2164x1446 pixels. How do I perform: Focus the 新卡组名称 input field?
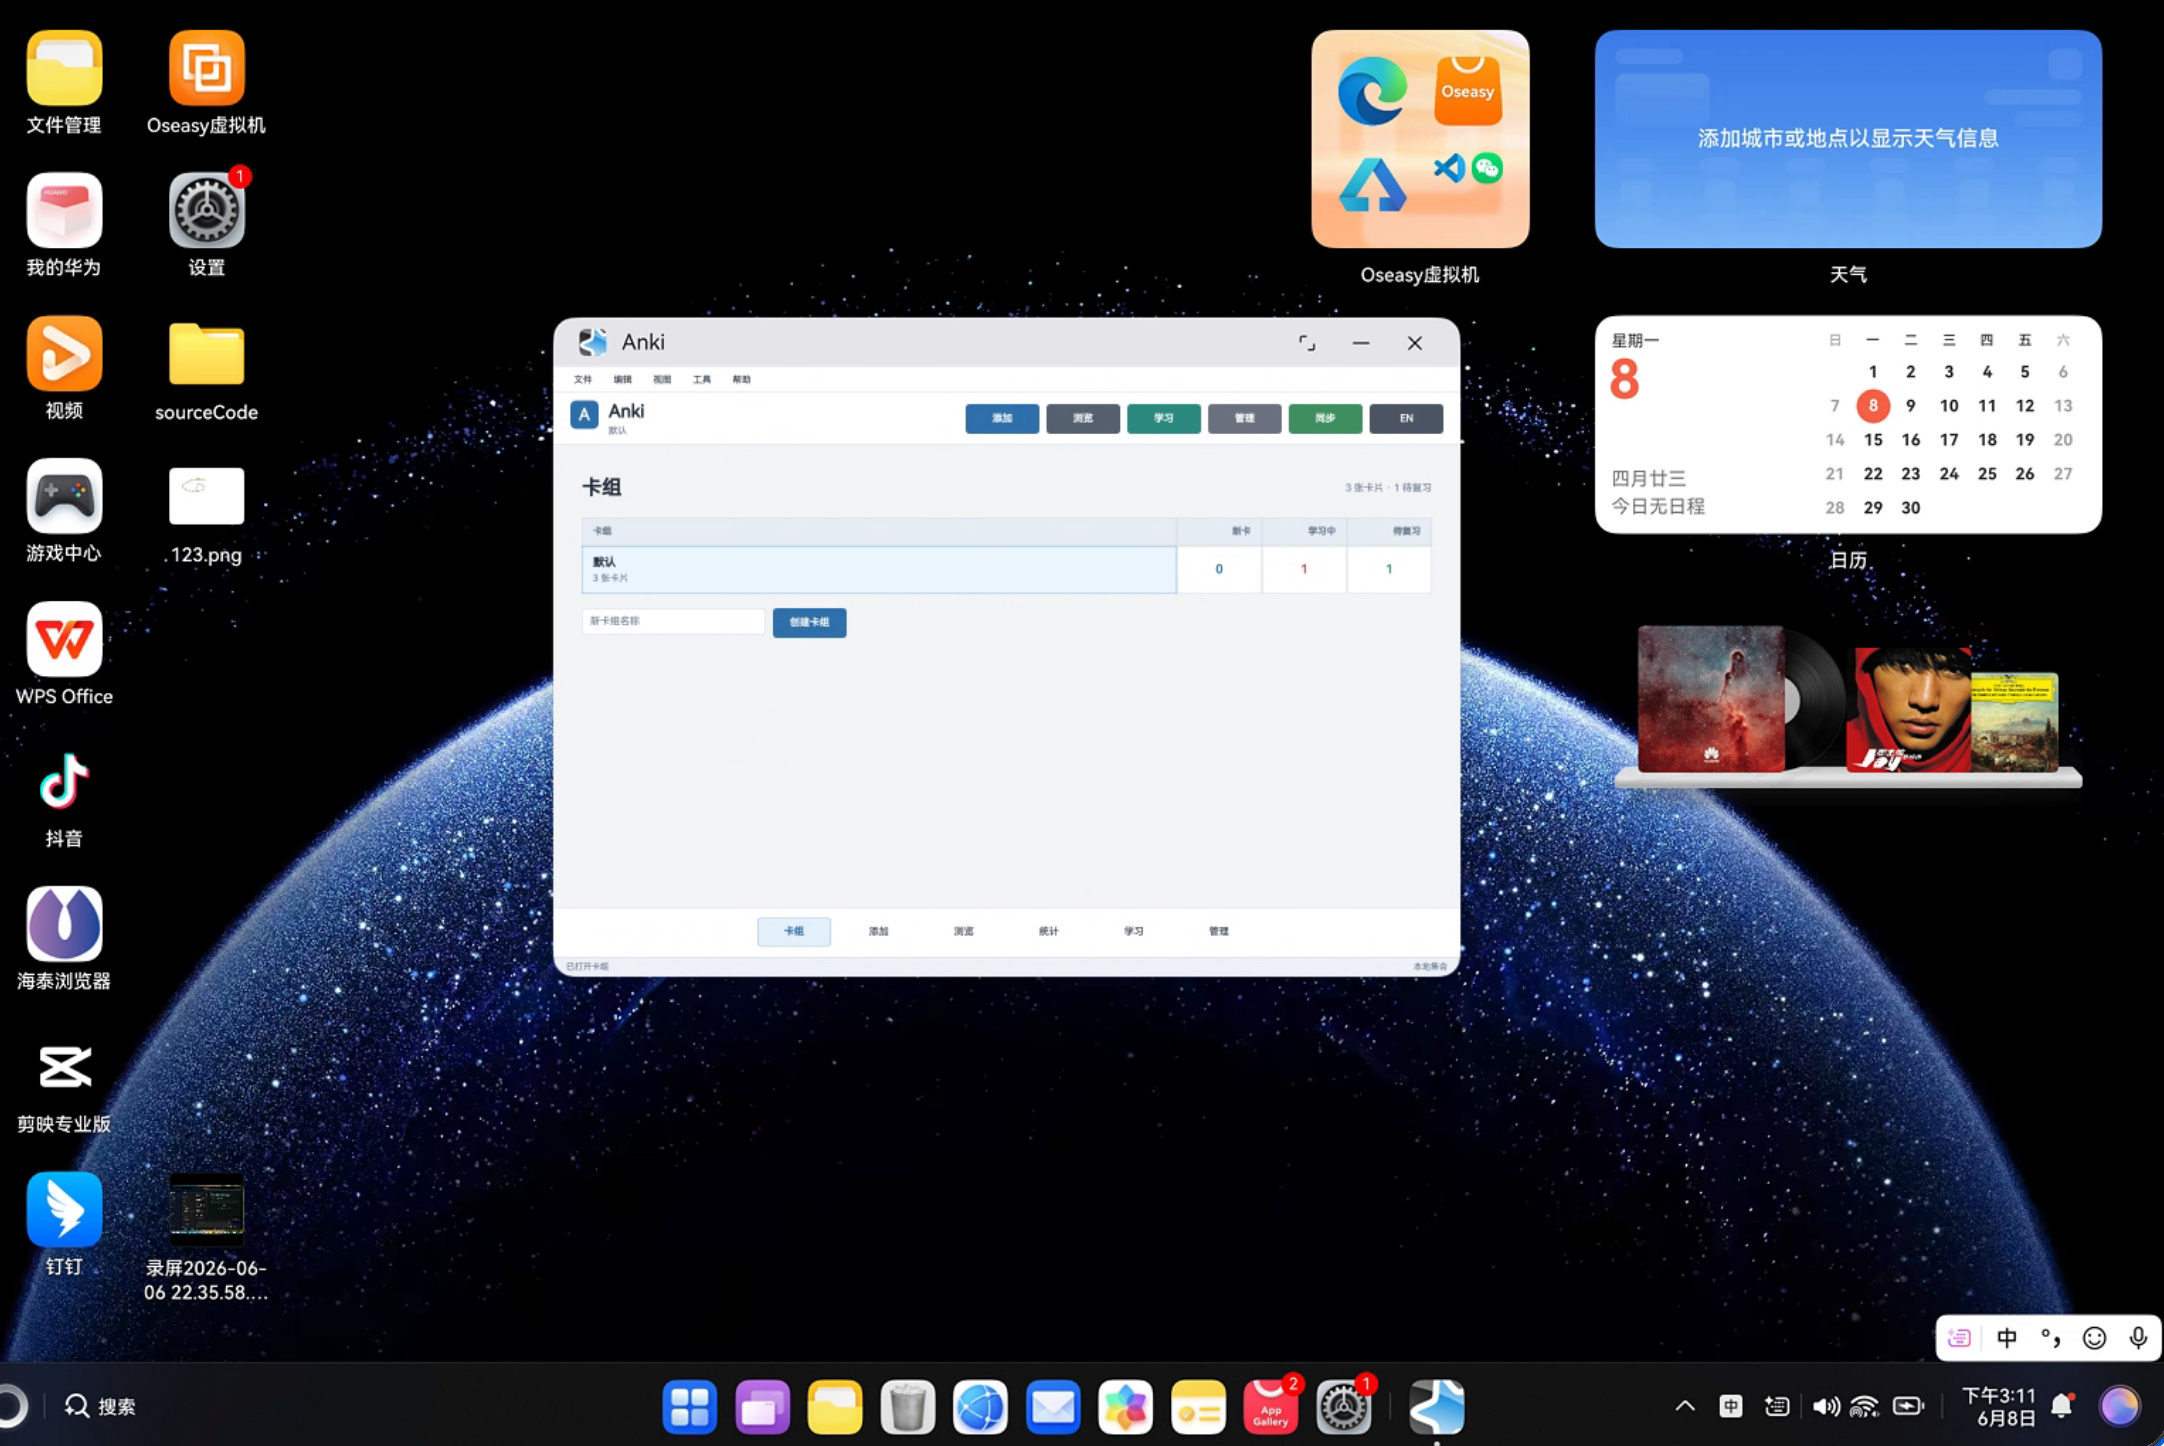(x=673, y=621)
